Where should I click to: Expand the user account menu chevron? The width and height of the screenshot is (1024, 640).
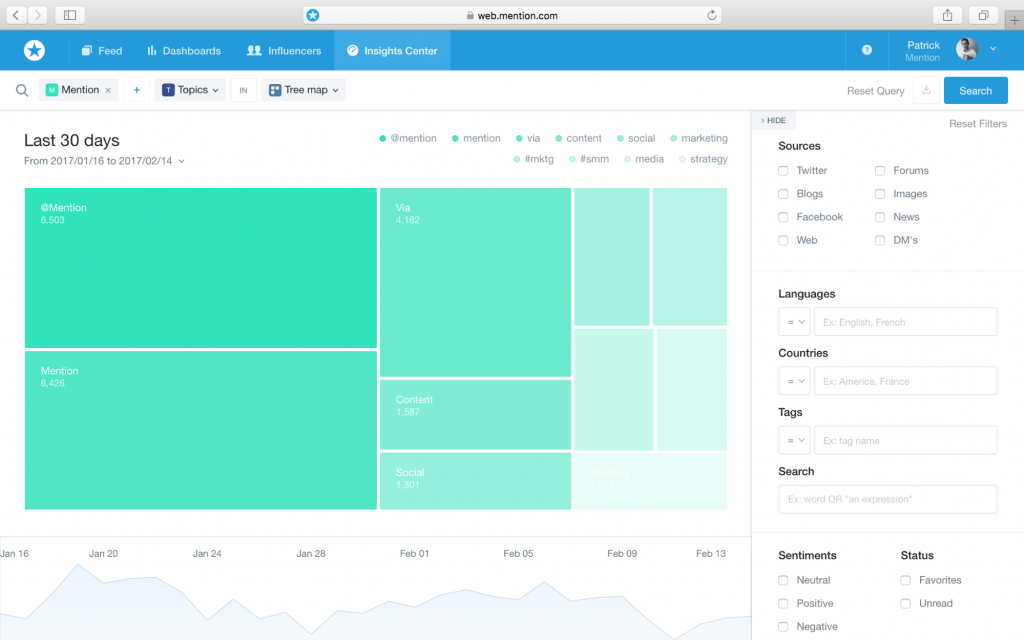993,49
